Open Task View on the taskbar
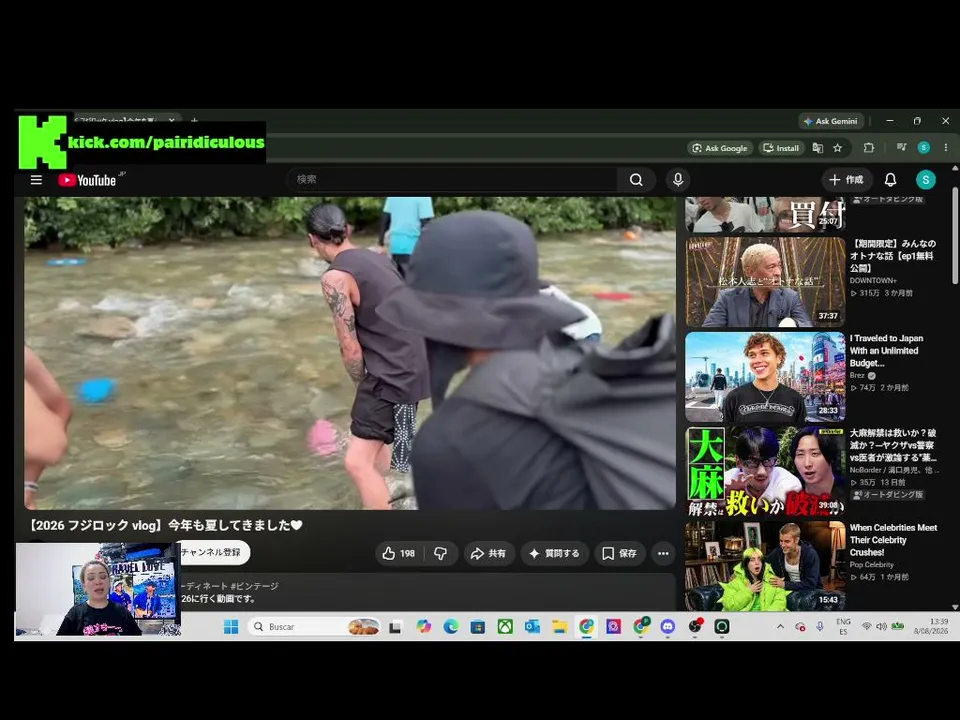Viewport: 960px width, 720px height. (396, 626)
